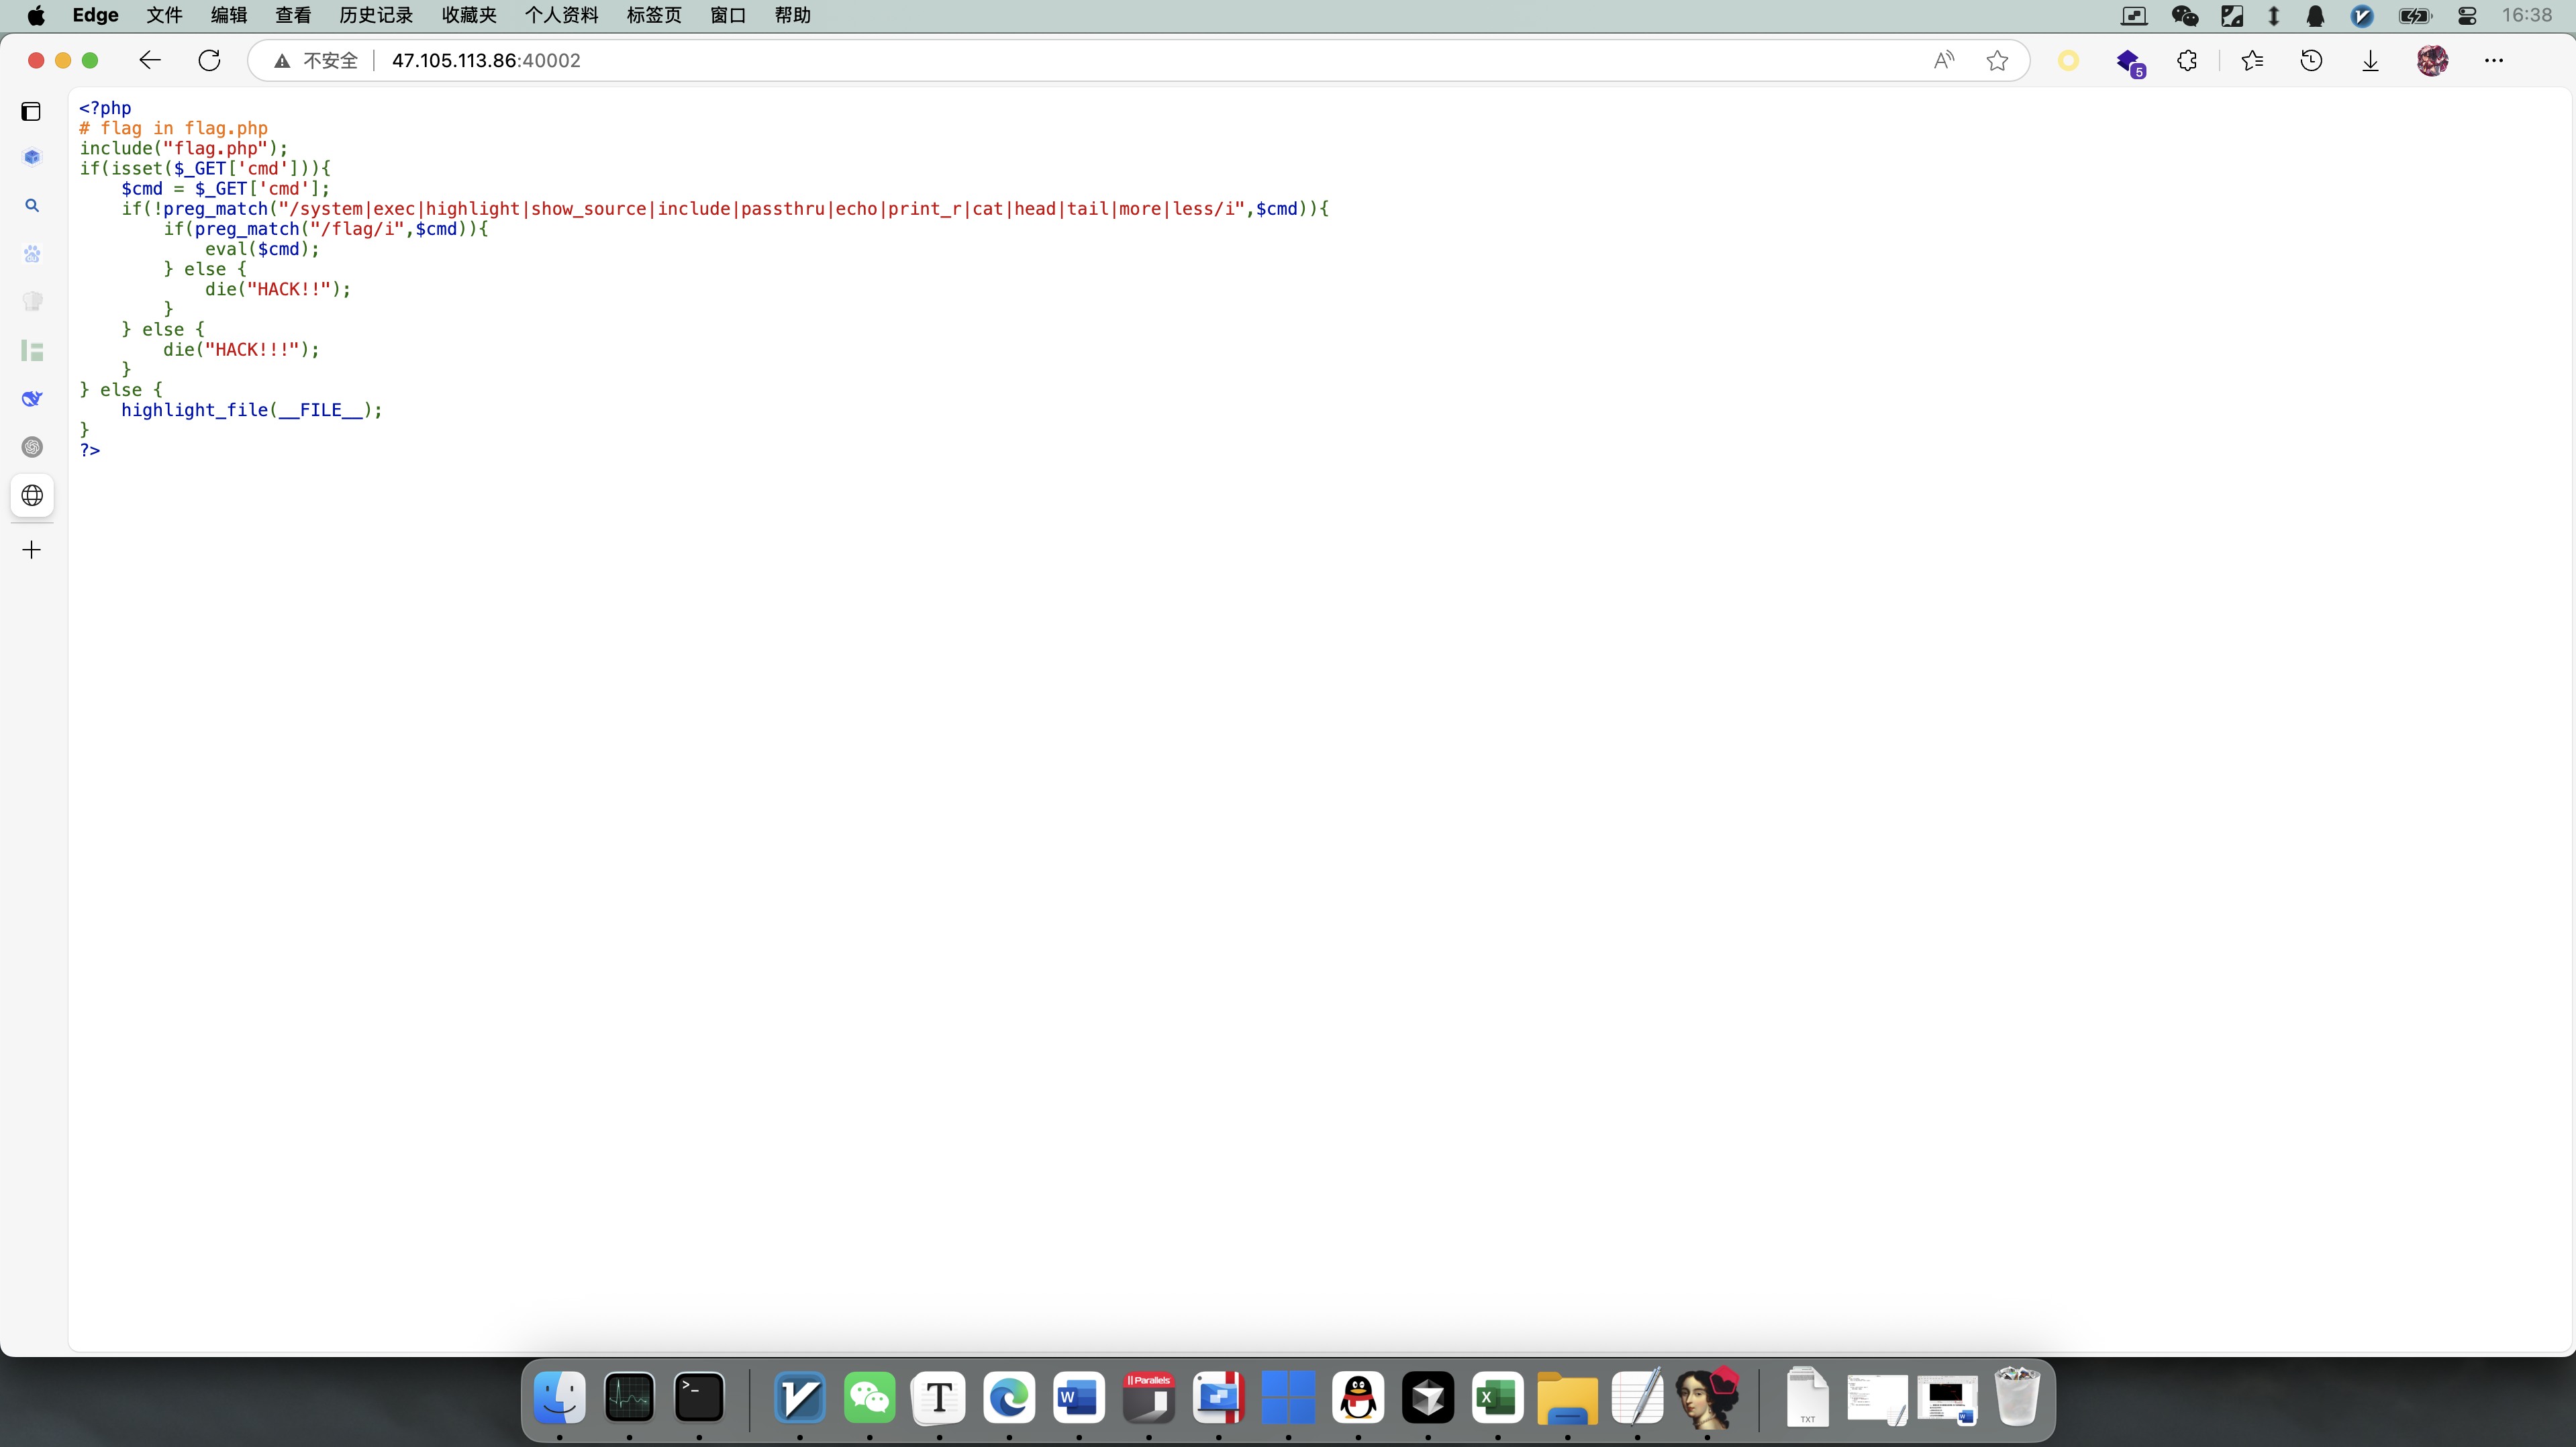Go back to the previous page
The width and height of the screenshot is (2576, 1447).
[150, 60]
